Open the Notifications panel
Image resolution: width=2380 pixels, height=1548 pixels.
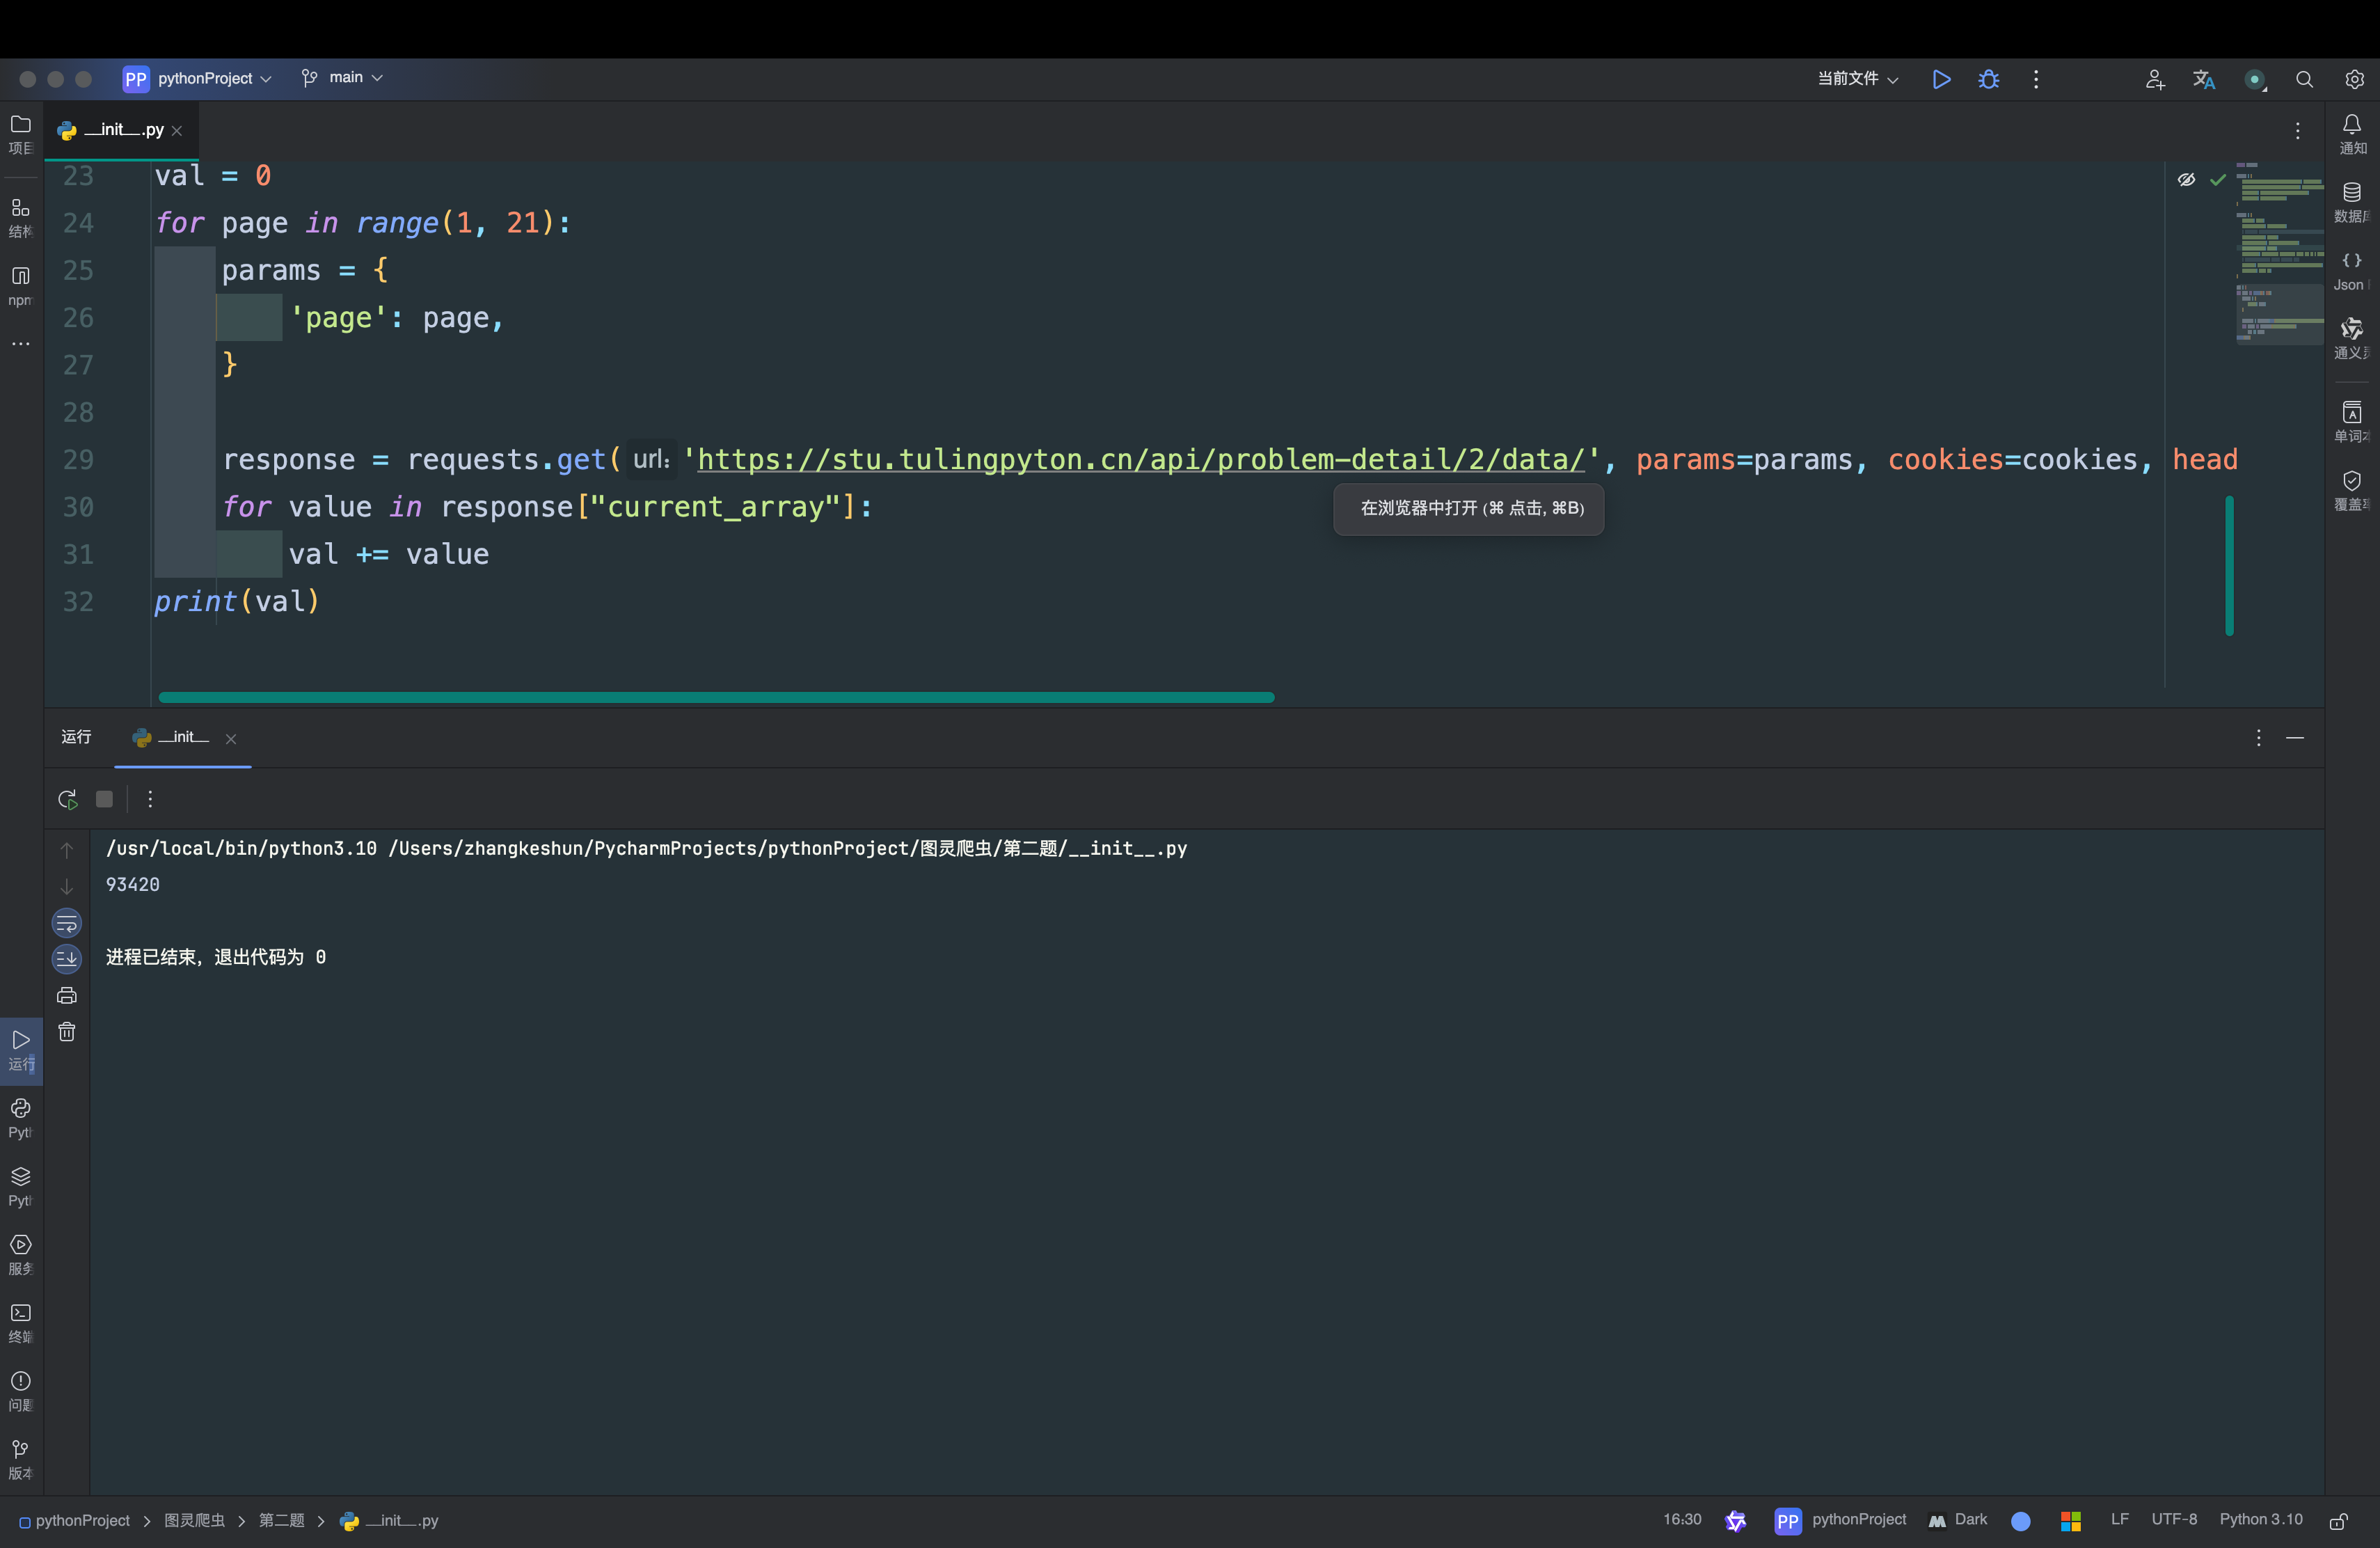click(x=2351, y=132)
